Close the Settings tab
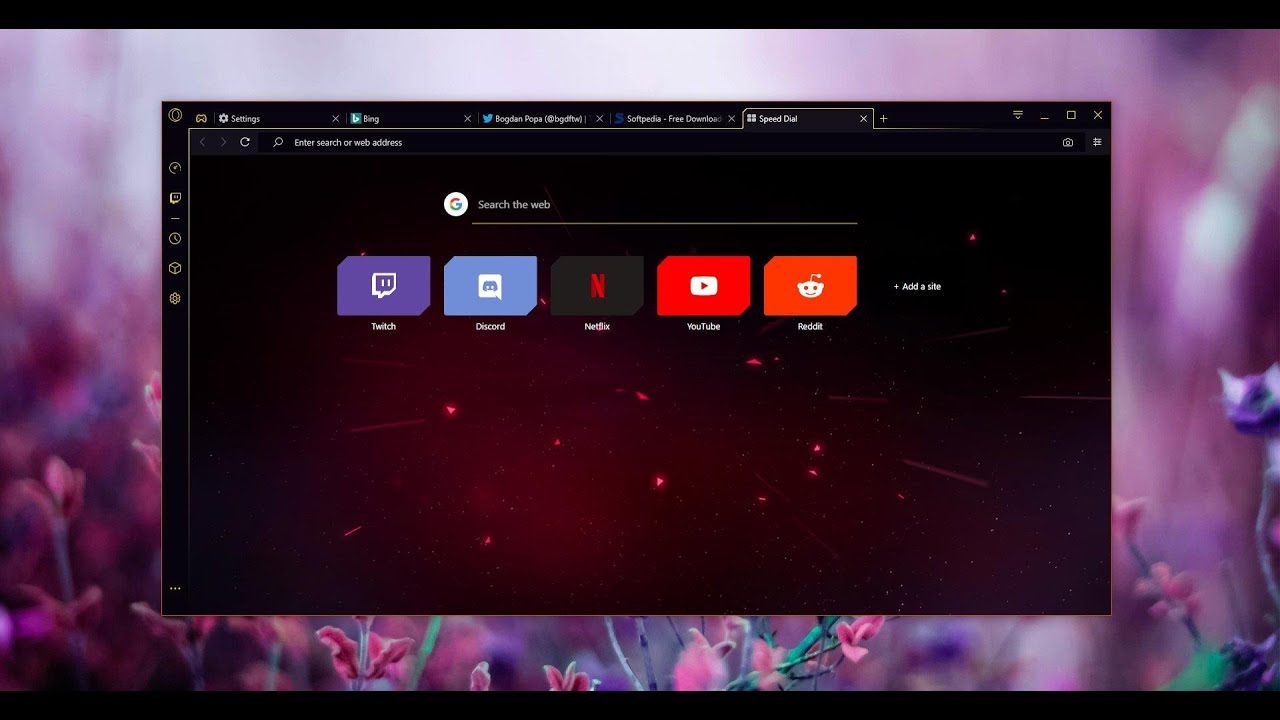The image size is (1280, 720). click(335, 118)
